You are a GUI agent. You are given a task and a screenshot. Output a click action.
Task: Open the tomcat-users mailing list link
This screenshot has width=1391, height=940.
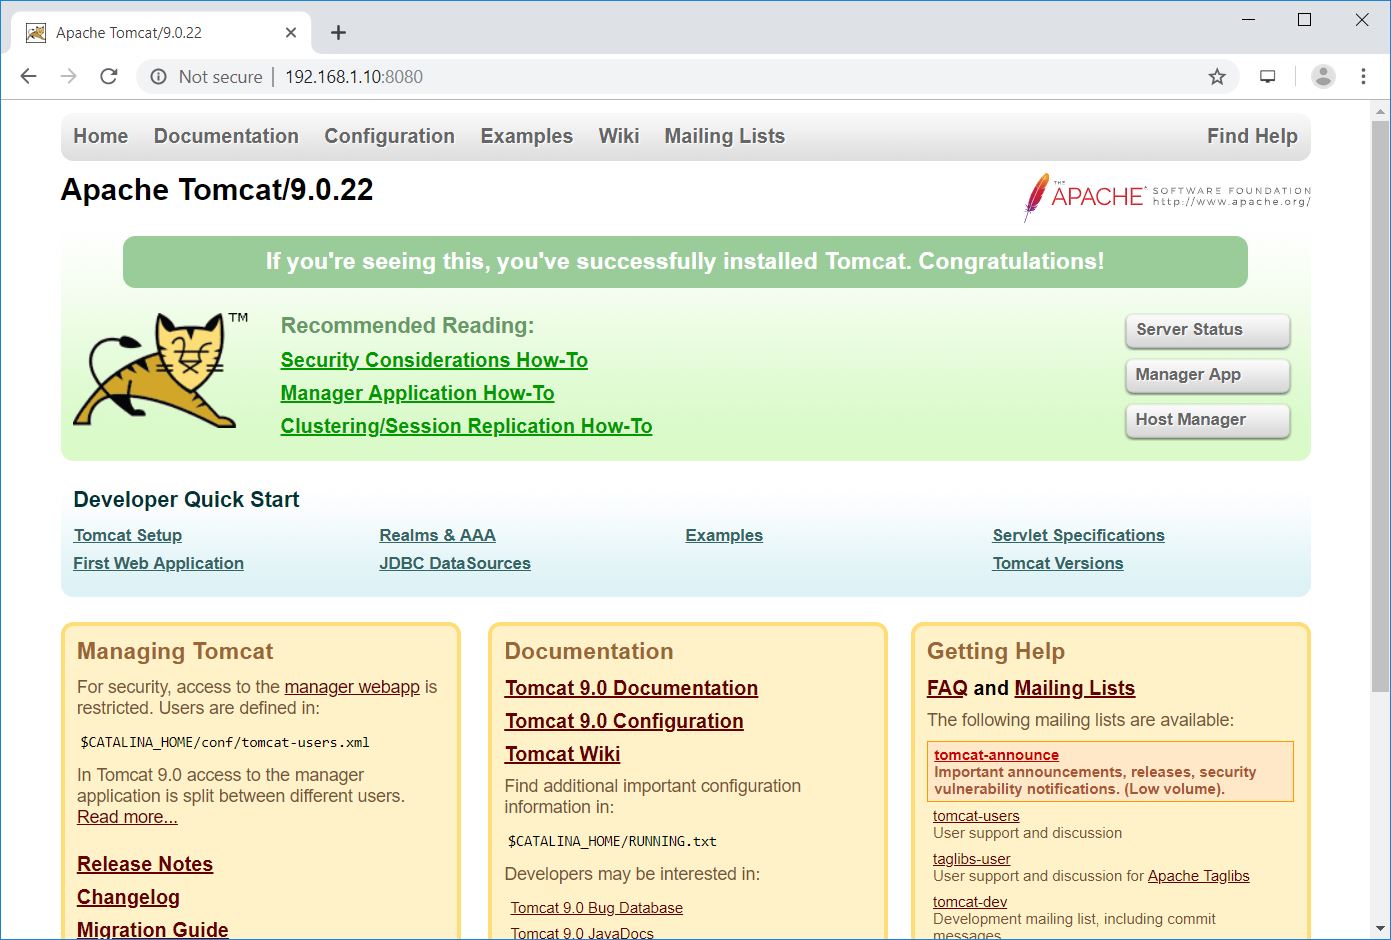click(976, 816)
